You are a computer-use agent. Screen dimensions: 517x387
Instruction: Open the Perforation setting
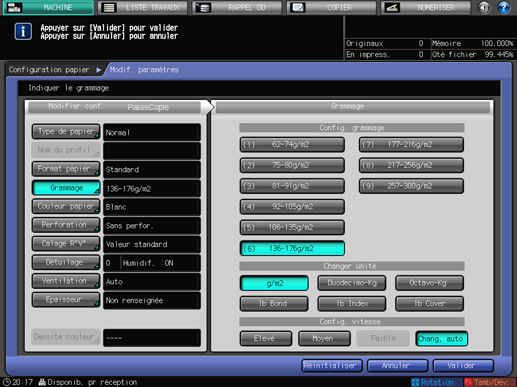(66, 225)
